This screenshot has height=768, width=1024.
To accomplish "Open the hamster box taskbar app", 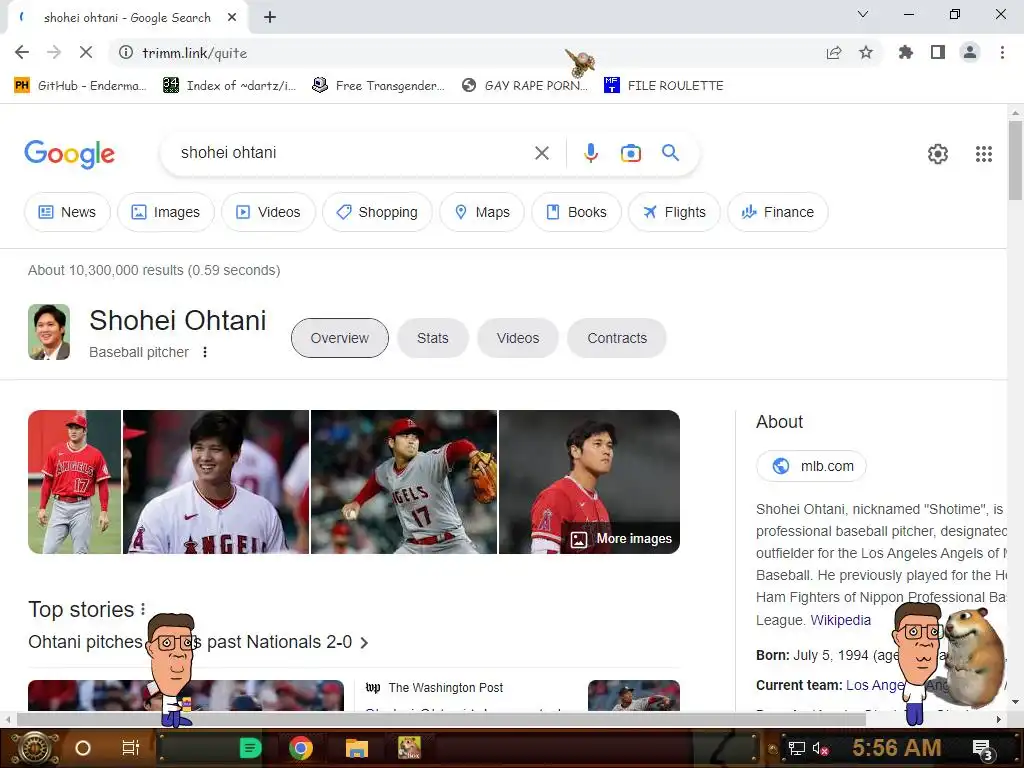I will 409,748.
